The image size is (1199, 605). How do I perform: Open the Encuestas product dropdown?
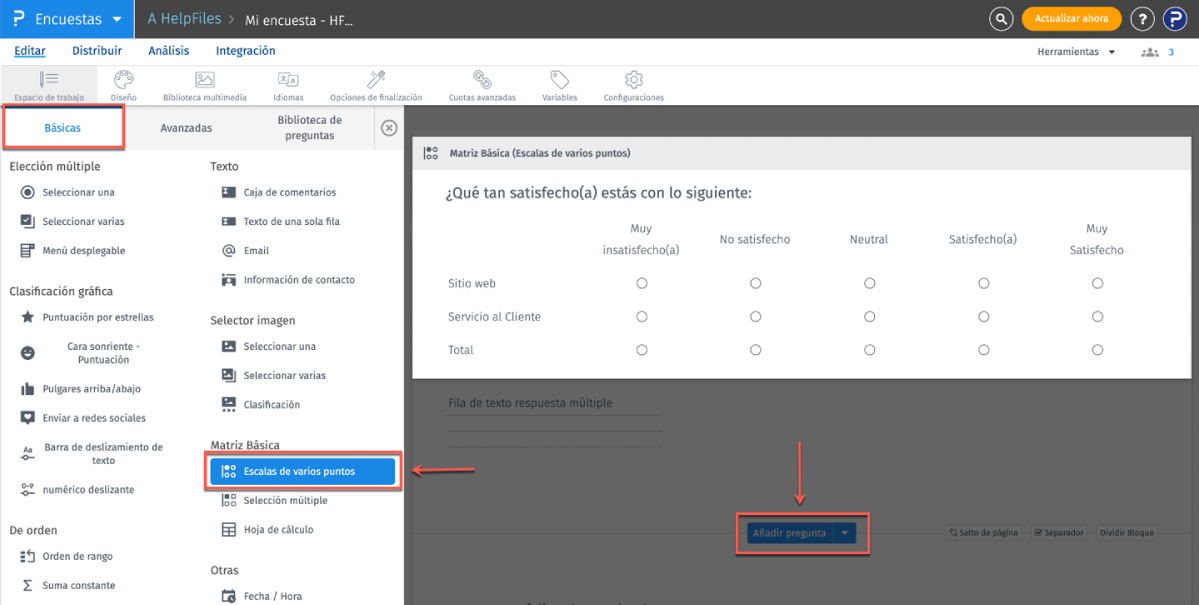coord(67,19)
